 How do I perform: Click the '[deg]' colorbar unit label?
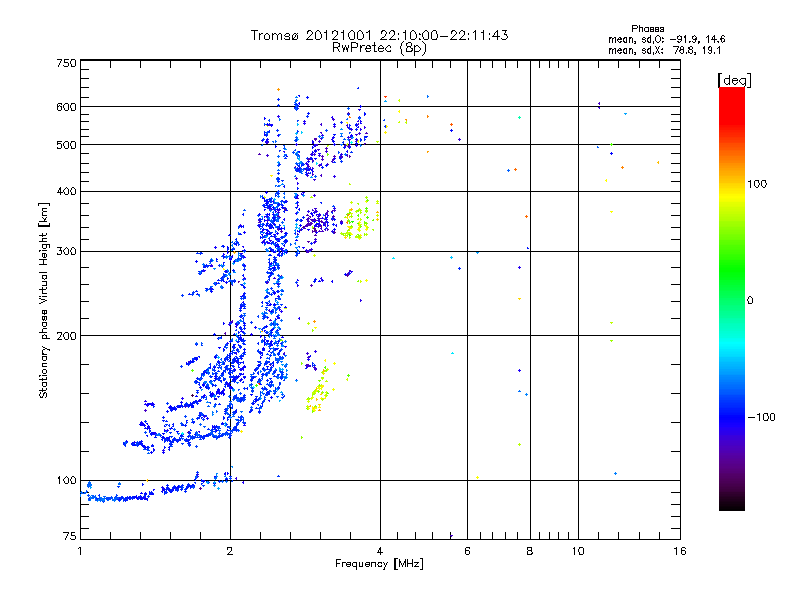734,80
